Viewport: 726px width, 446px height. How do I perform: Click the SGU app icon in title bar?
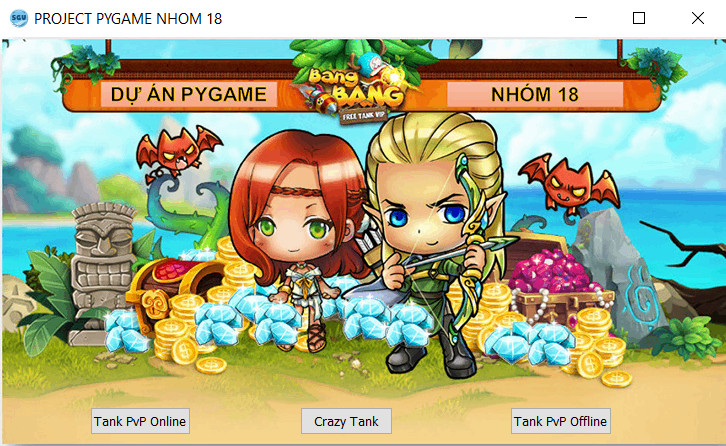19,19
